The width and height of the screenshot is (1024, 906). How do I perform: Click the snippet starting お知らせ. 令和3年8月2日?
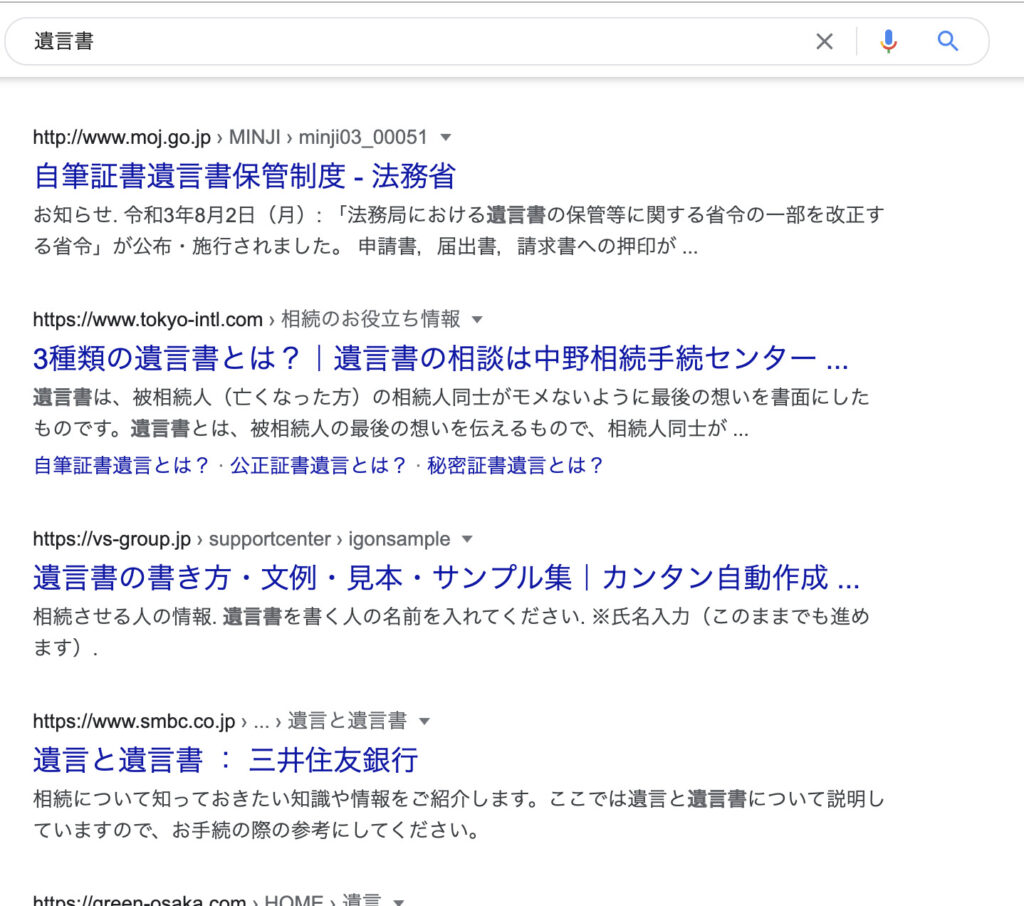point(459,231)
